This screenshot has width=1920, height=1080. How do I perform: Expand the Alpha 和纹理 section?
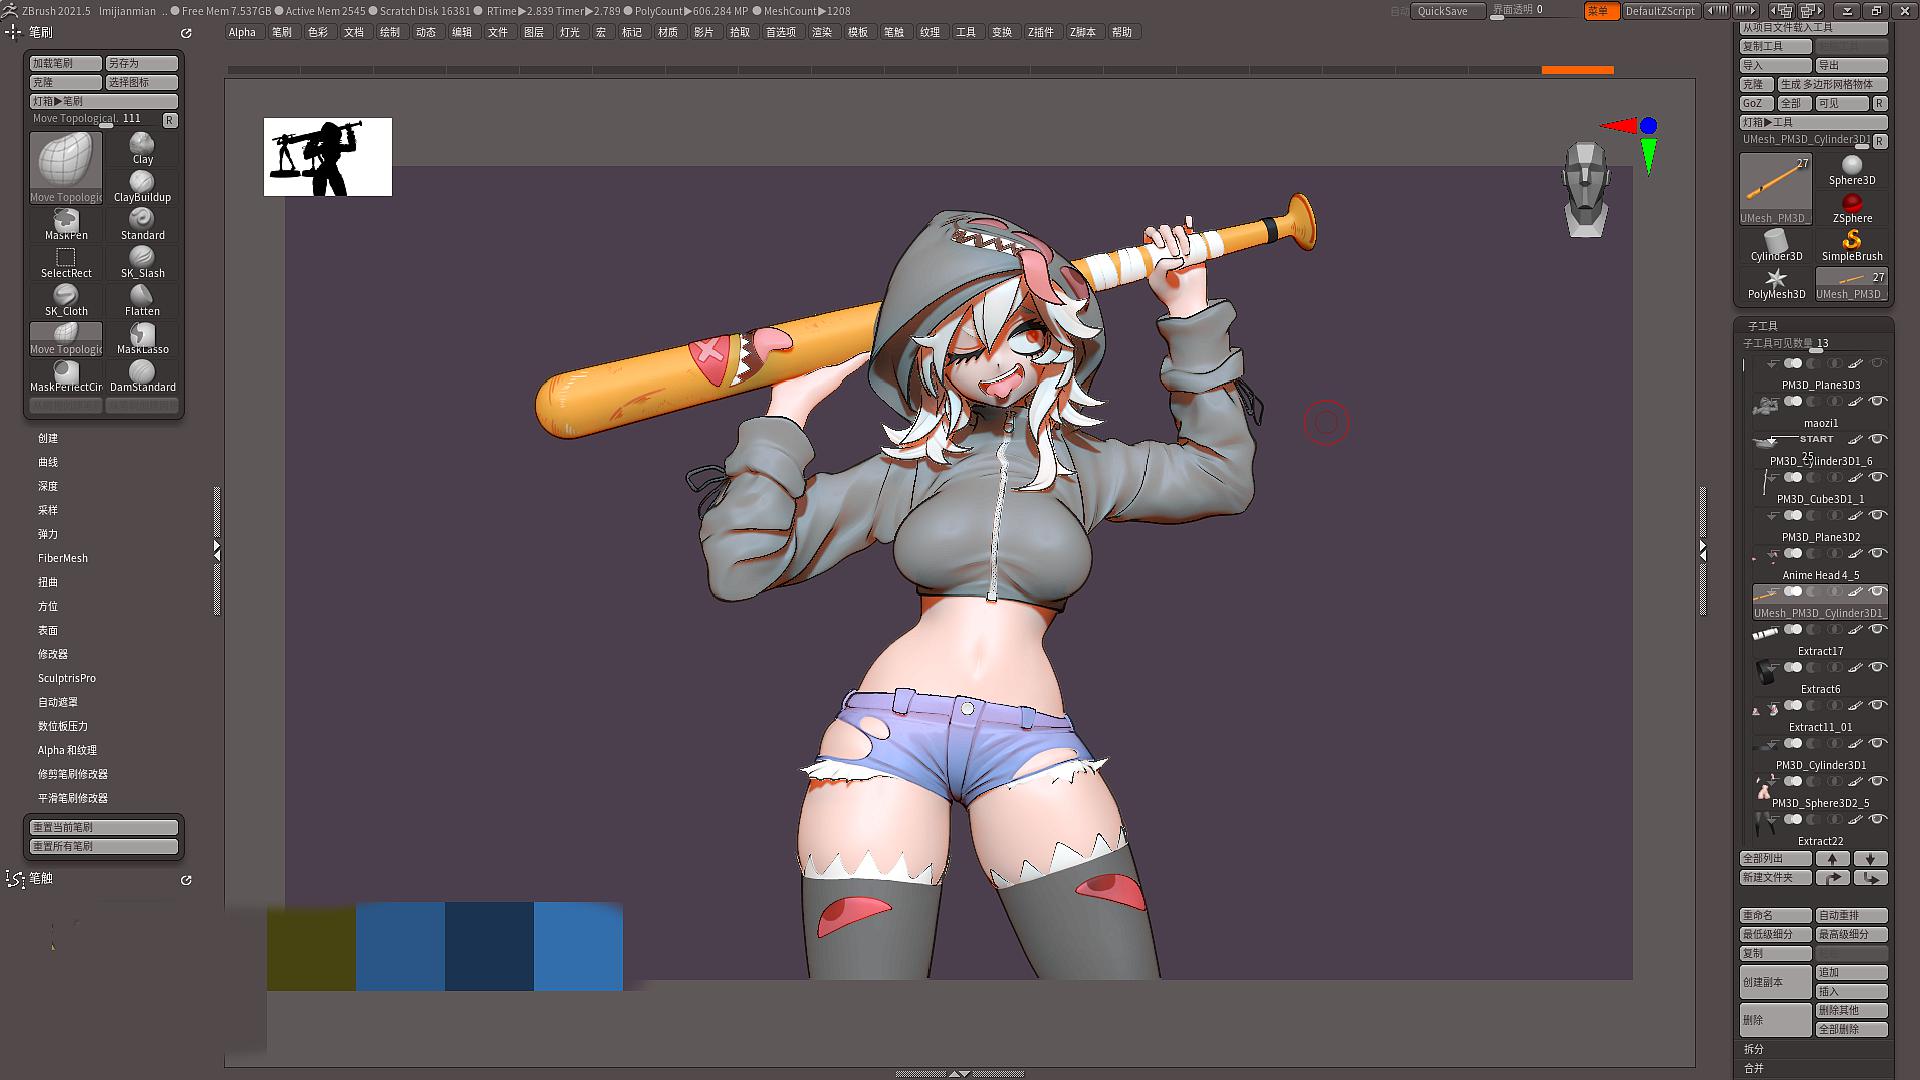(x=67, y=750)
